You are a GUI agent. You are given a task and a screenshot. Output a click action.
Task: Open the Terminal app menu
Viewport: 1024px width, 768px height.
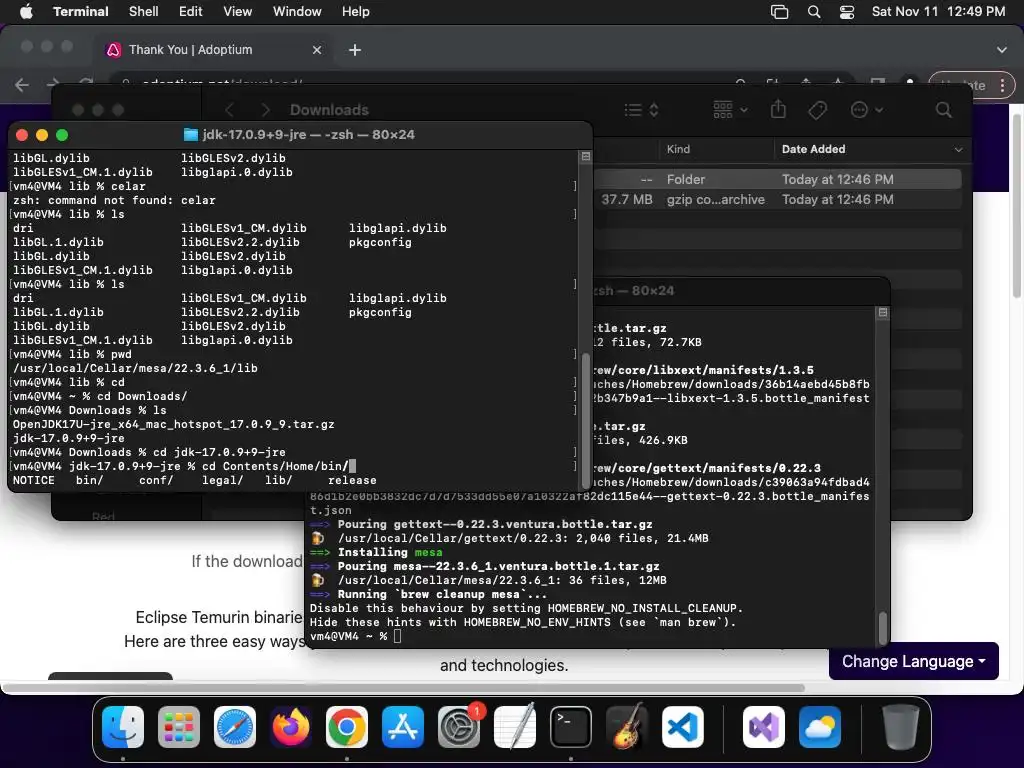click(x=80, y=12)
